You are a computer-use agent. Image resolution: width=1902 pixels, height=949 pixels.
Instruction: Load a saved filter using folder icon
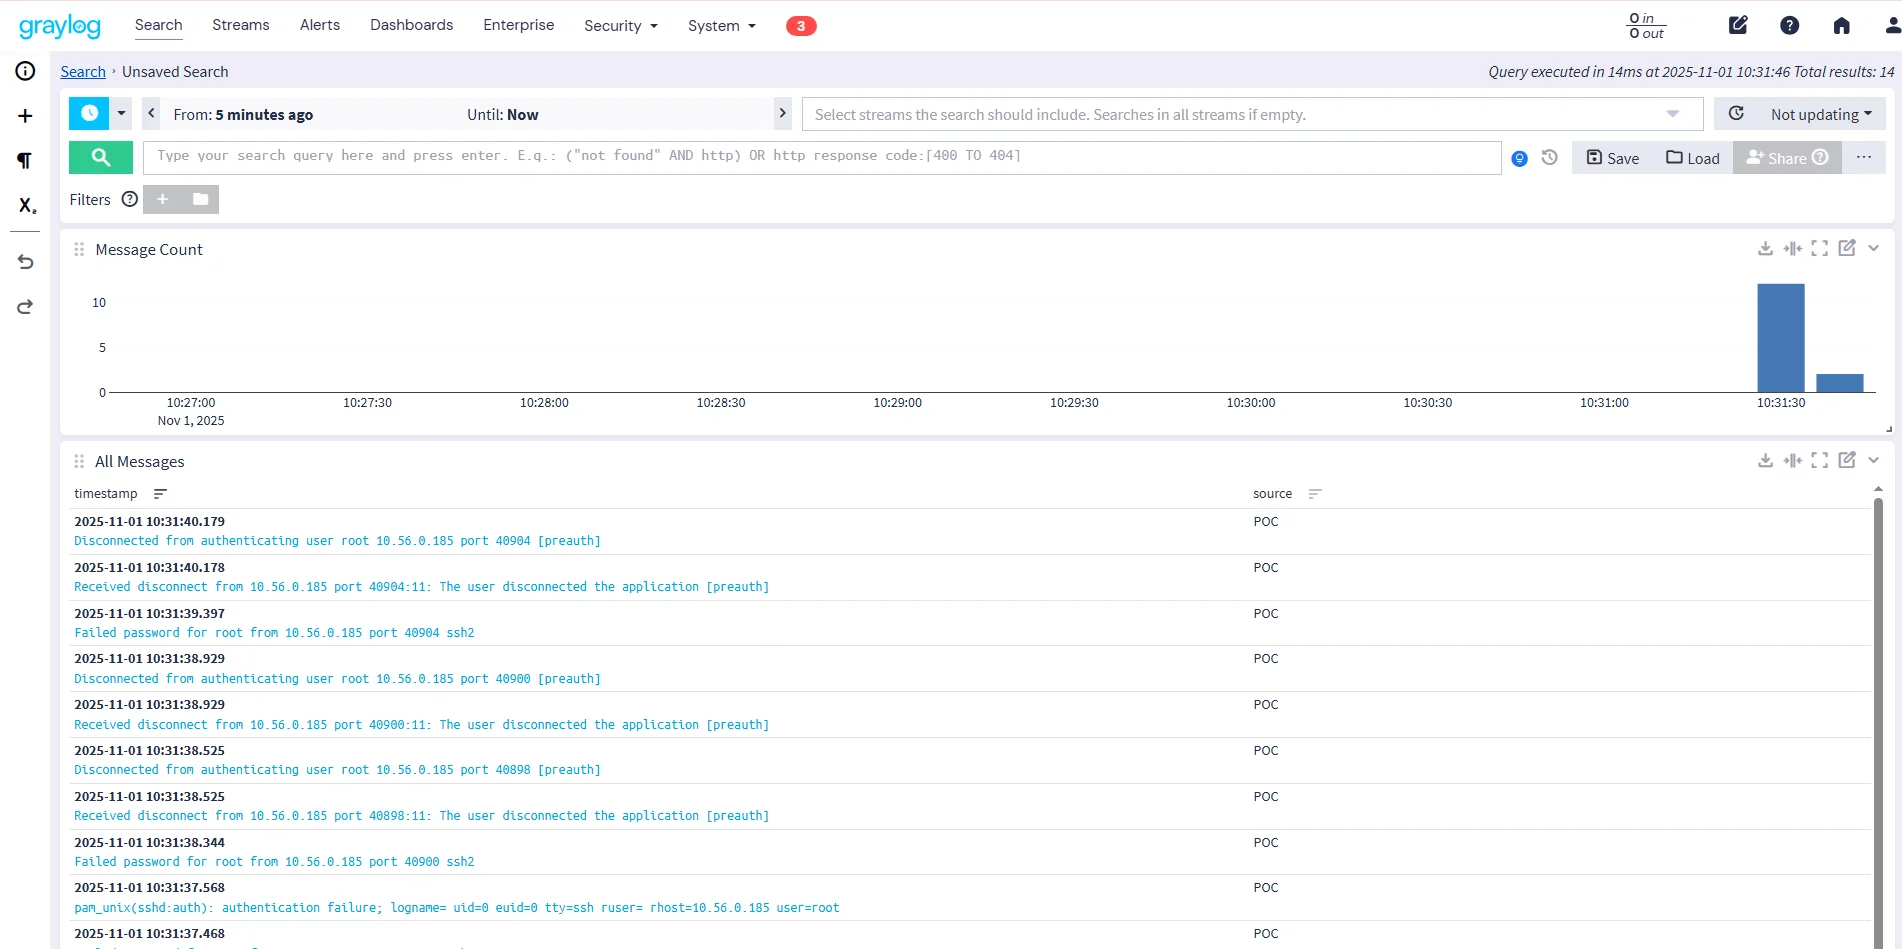coord(200,199)
